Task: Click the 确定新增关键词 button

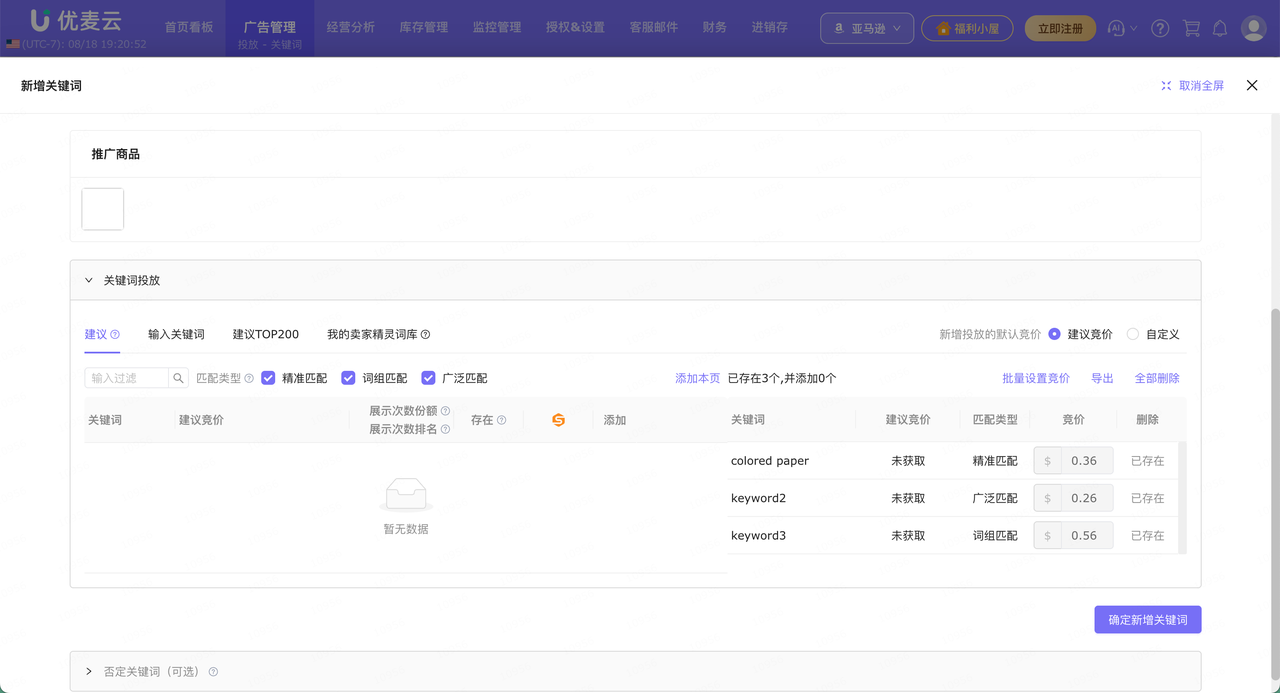Action: [1148, 620]
